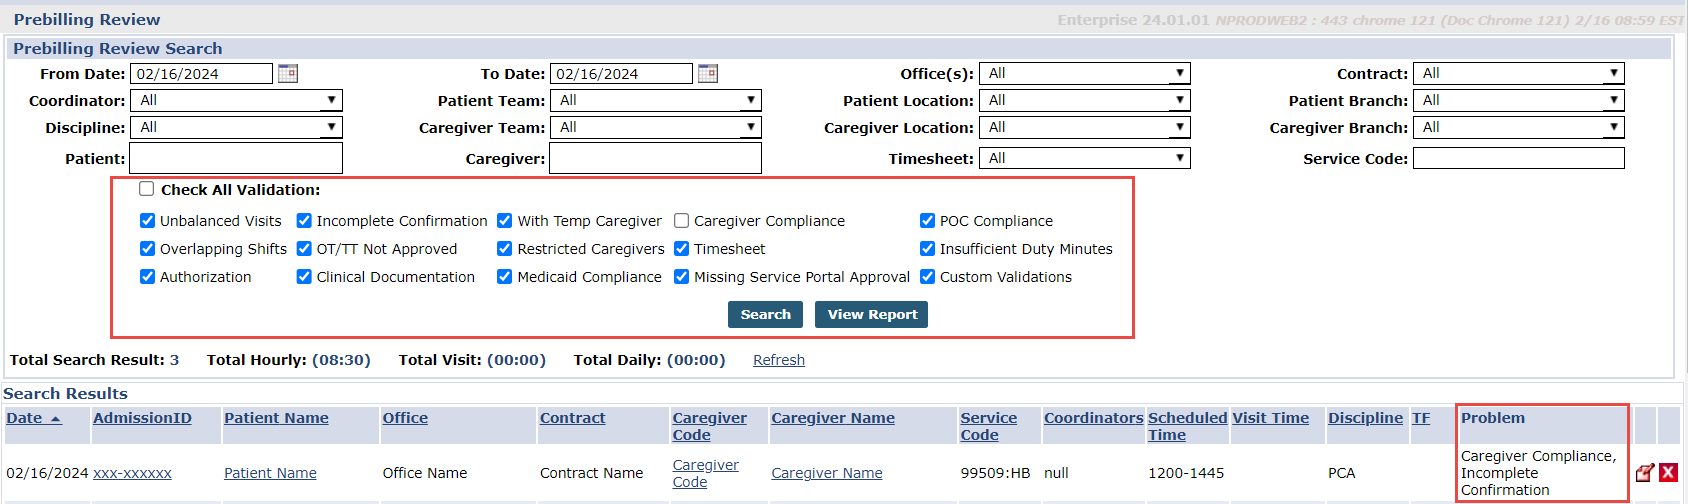1688x504 pixels.
Task: Sort results by Coordinators column header
Action: point(1093,418)
